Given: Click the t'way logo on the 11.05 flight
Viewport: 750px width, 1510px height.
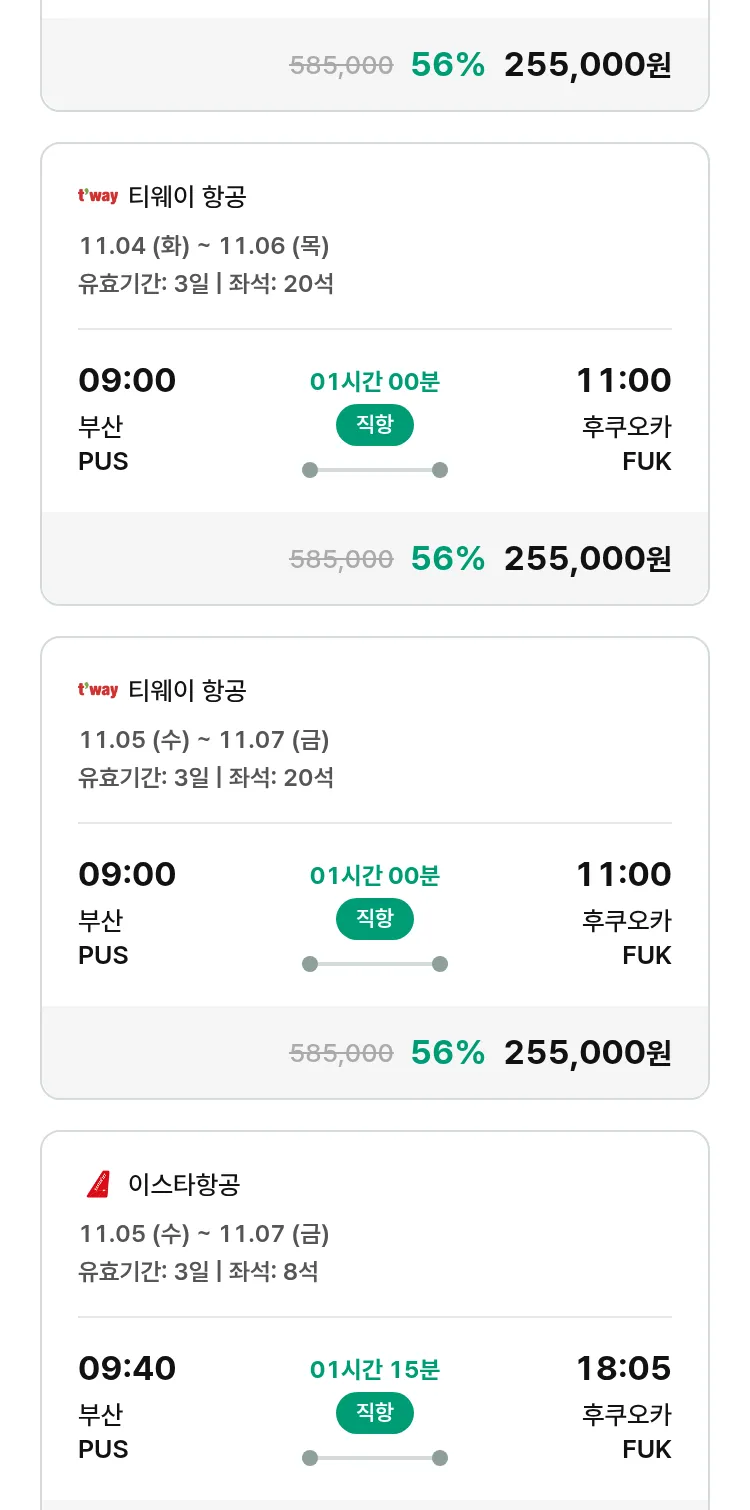Looking at the screenshot, I should [98, 690].
